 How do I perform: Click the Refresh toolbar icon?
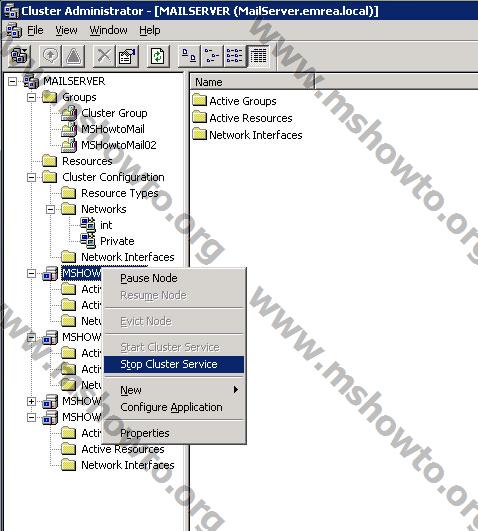pos(158,56)
